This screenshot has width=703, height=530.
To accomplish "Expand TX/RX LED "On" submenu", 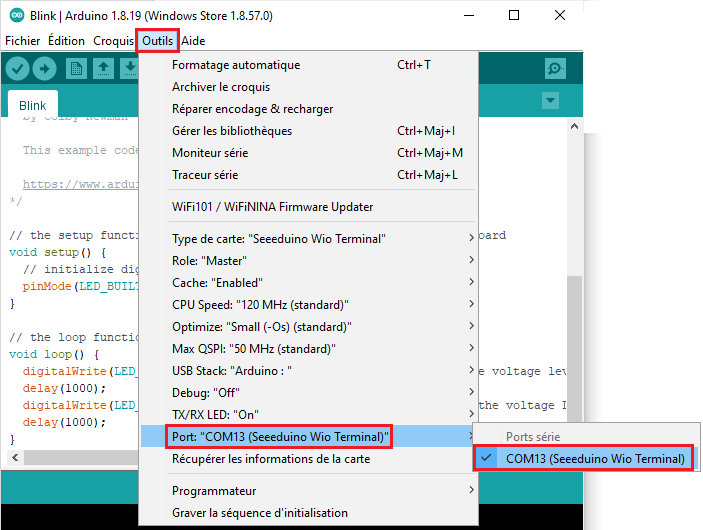I will pyautogui.click(x=308, y=414).
